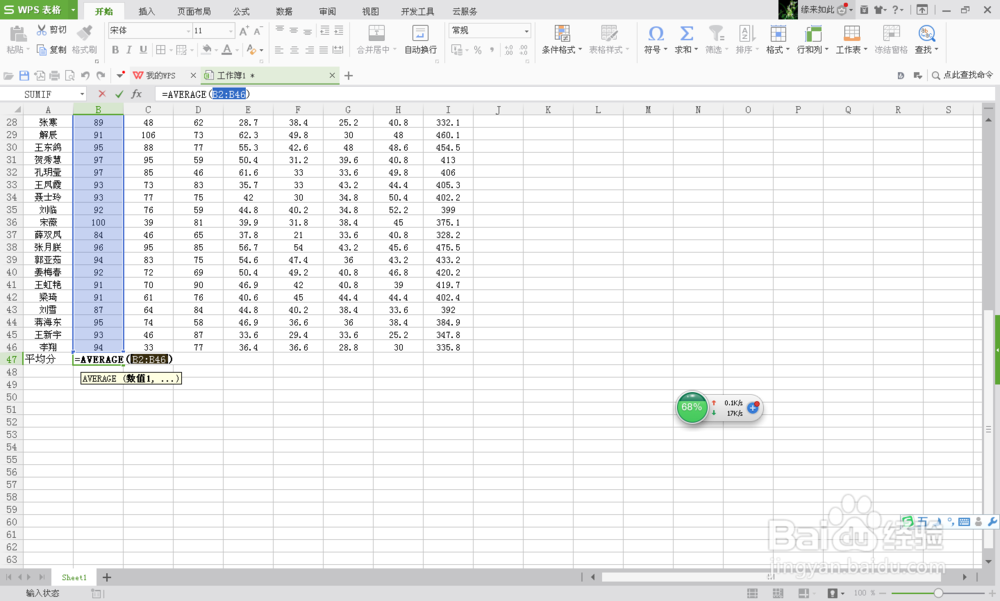Toggle Bold formatting
The height and width of the screenshot is (601, 1000).
click(x=115, y=50)
